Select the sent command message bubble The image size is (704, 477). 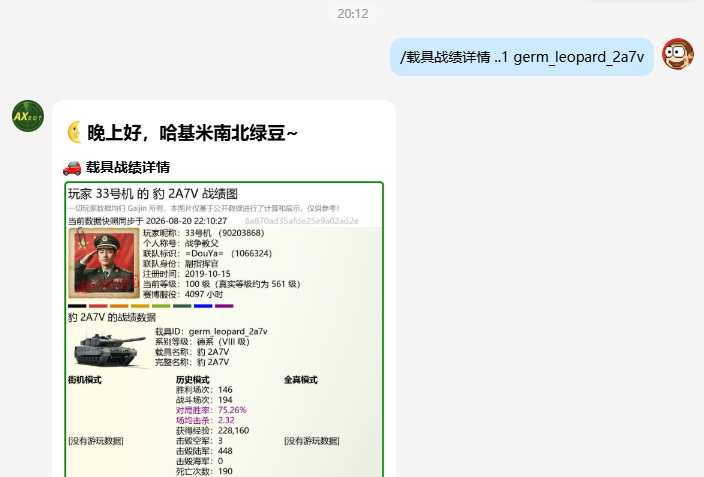tap(522, 57)
